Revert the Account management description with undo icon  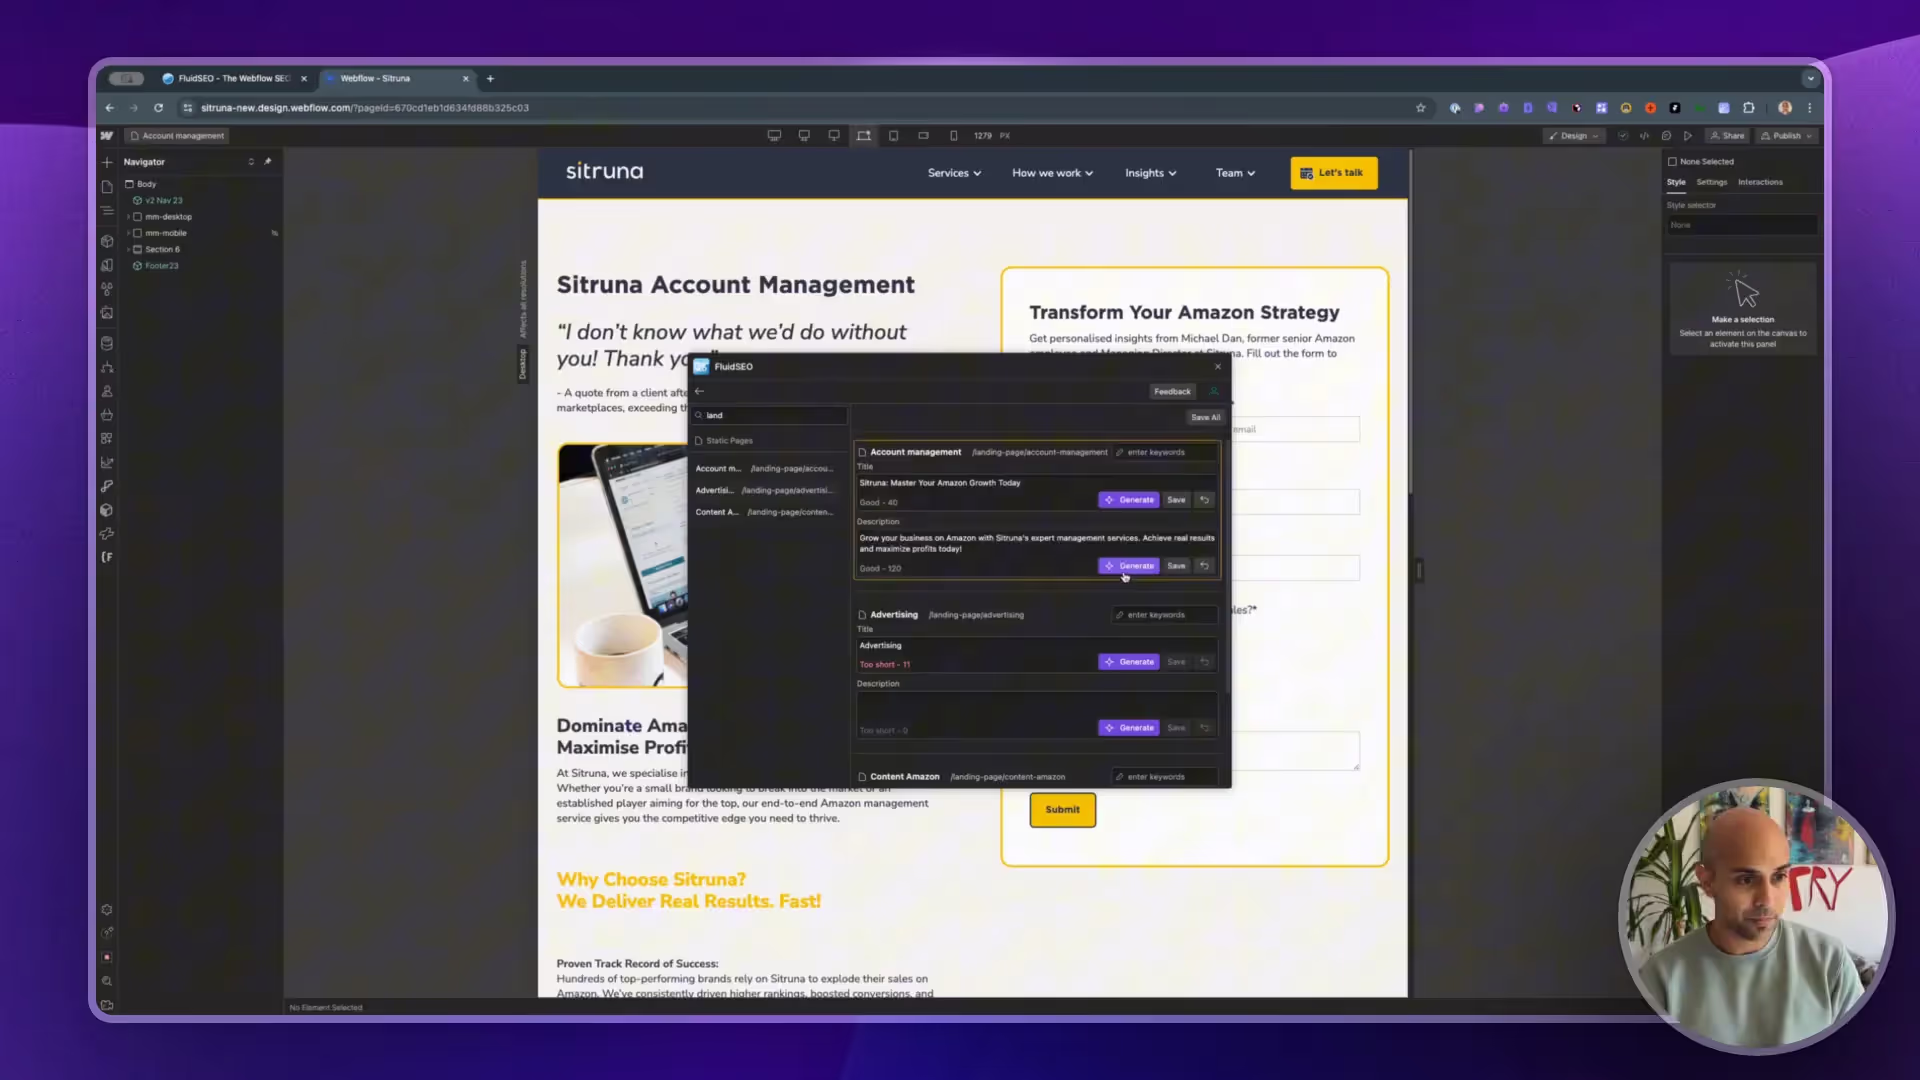[x=1205, y=566]
